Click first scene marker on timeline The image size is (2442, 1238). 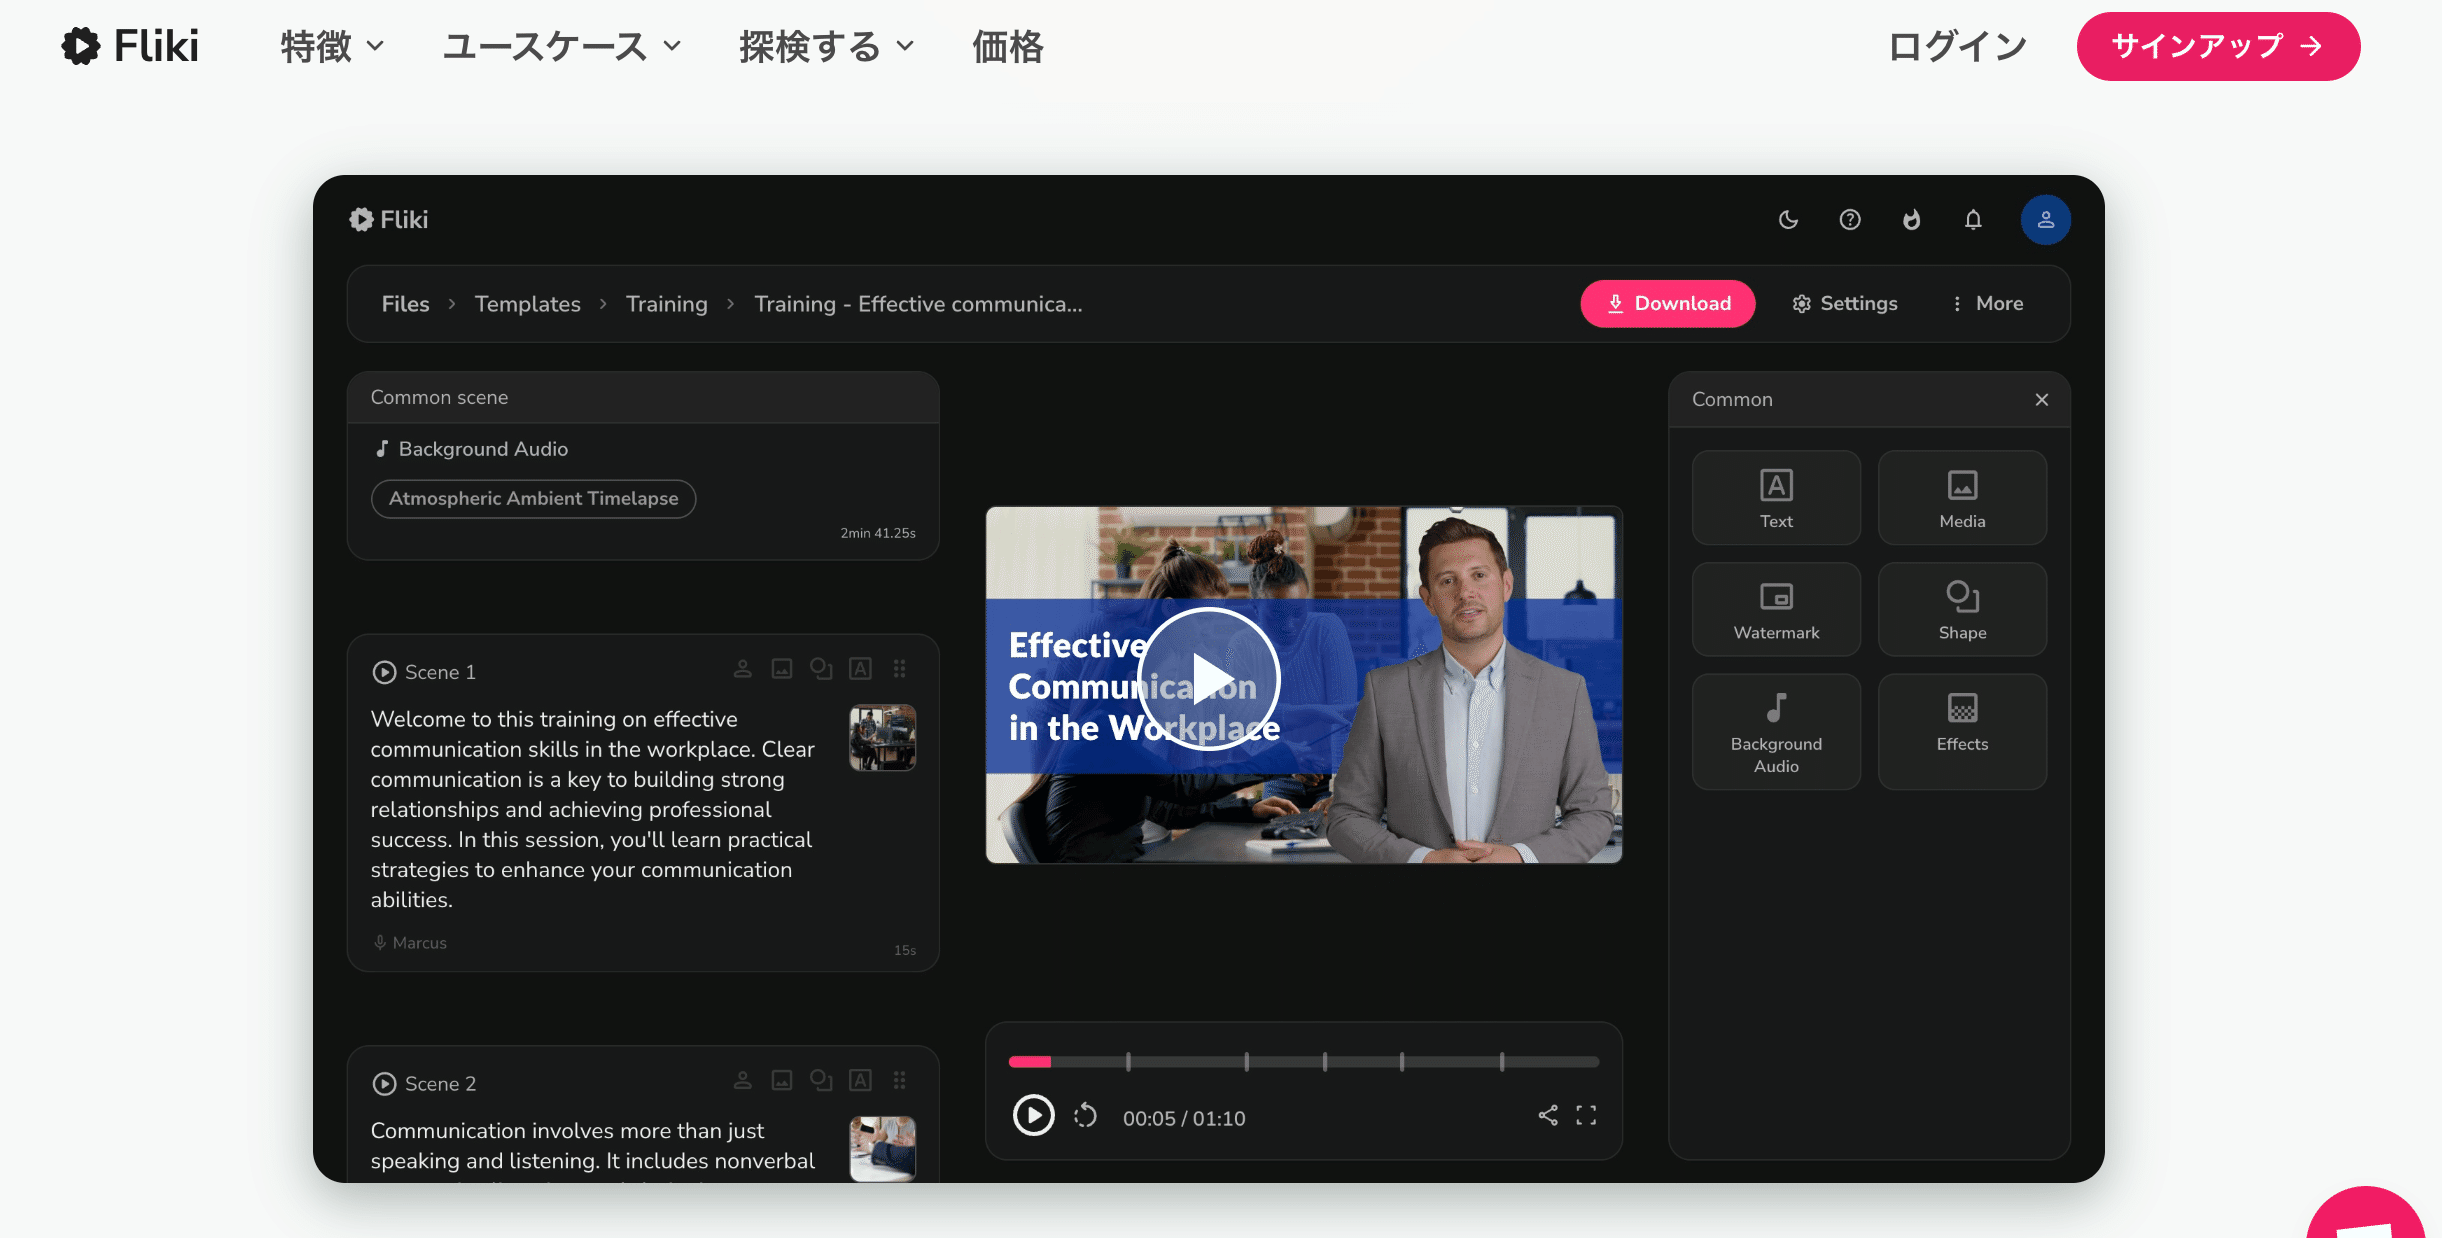click(1128, 1062)
